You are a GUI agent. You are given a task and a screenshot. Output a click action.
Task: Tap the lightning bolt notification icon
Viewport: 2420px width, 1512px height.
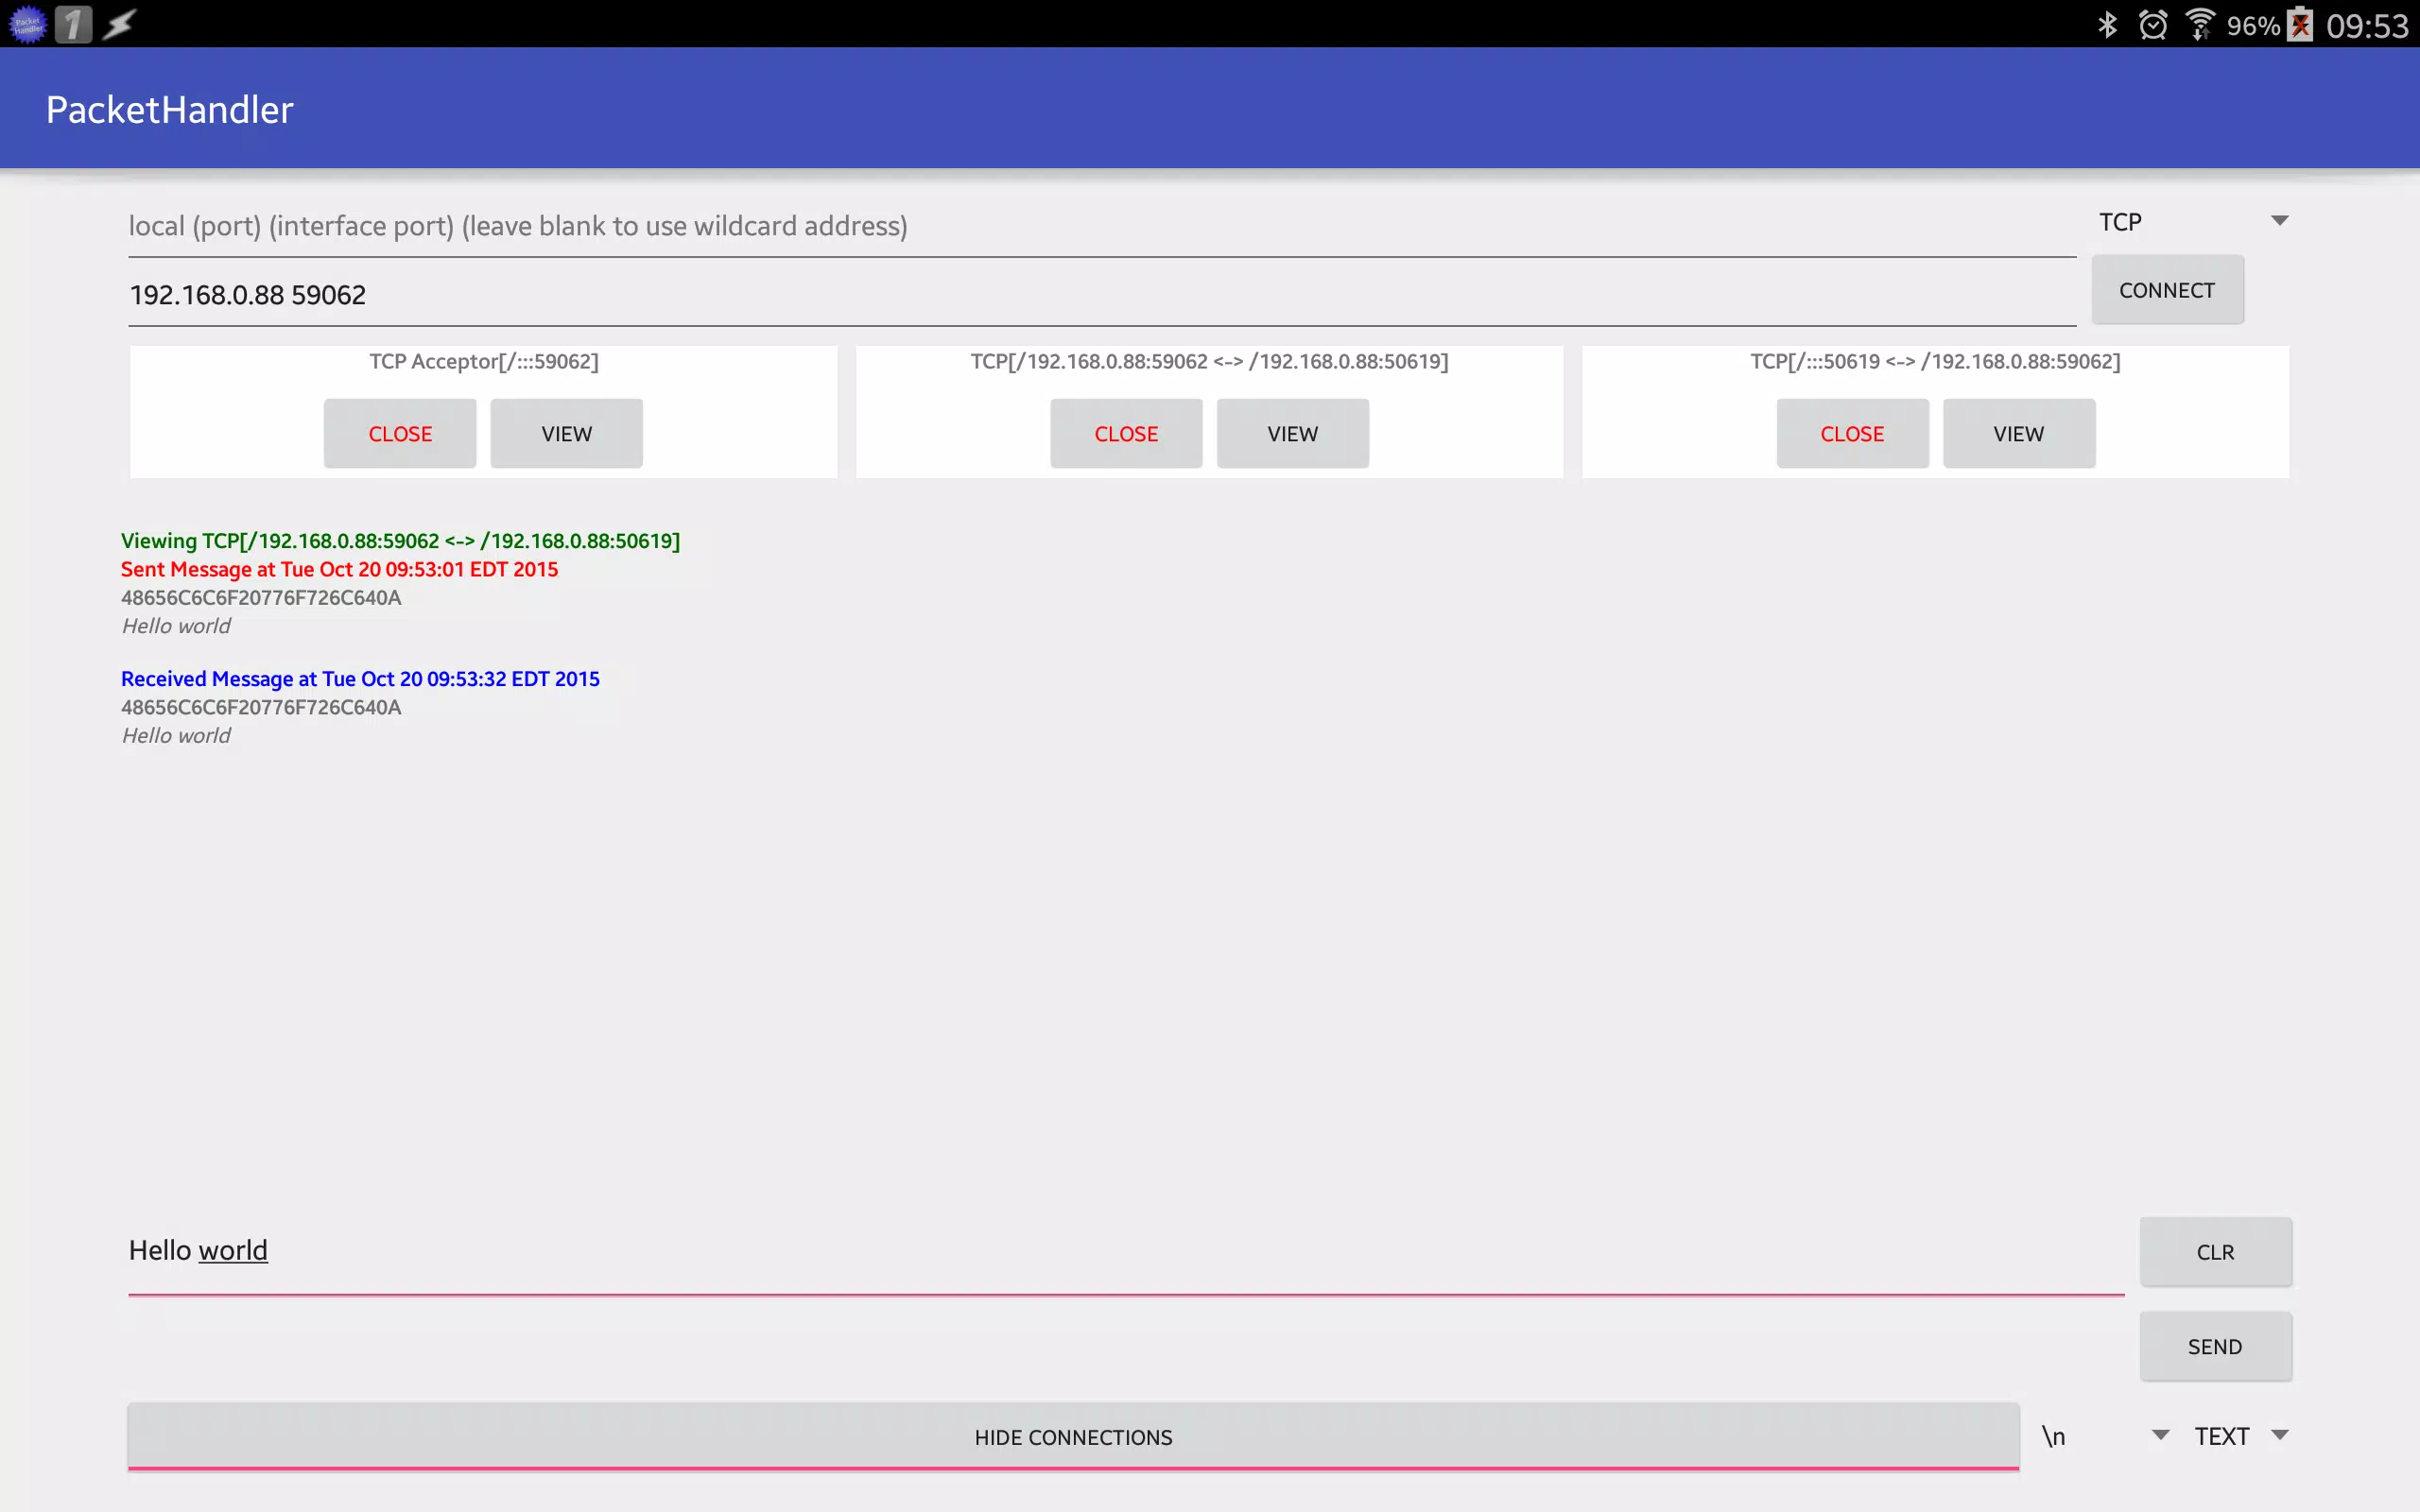coord(119,24)
